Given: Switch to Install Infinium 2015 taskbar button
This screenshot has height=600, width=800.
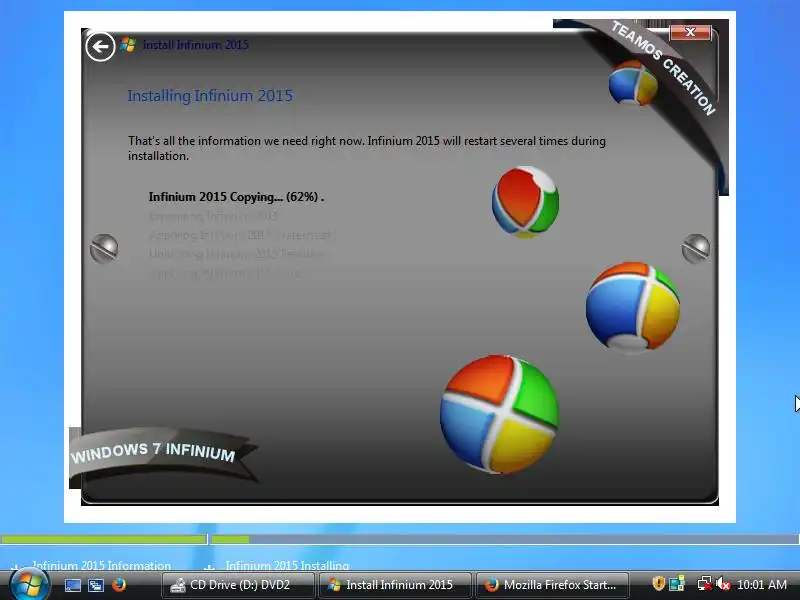Looking at the screenshot, I should (395, 585).
